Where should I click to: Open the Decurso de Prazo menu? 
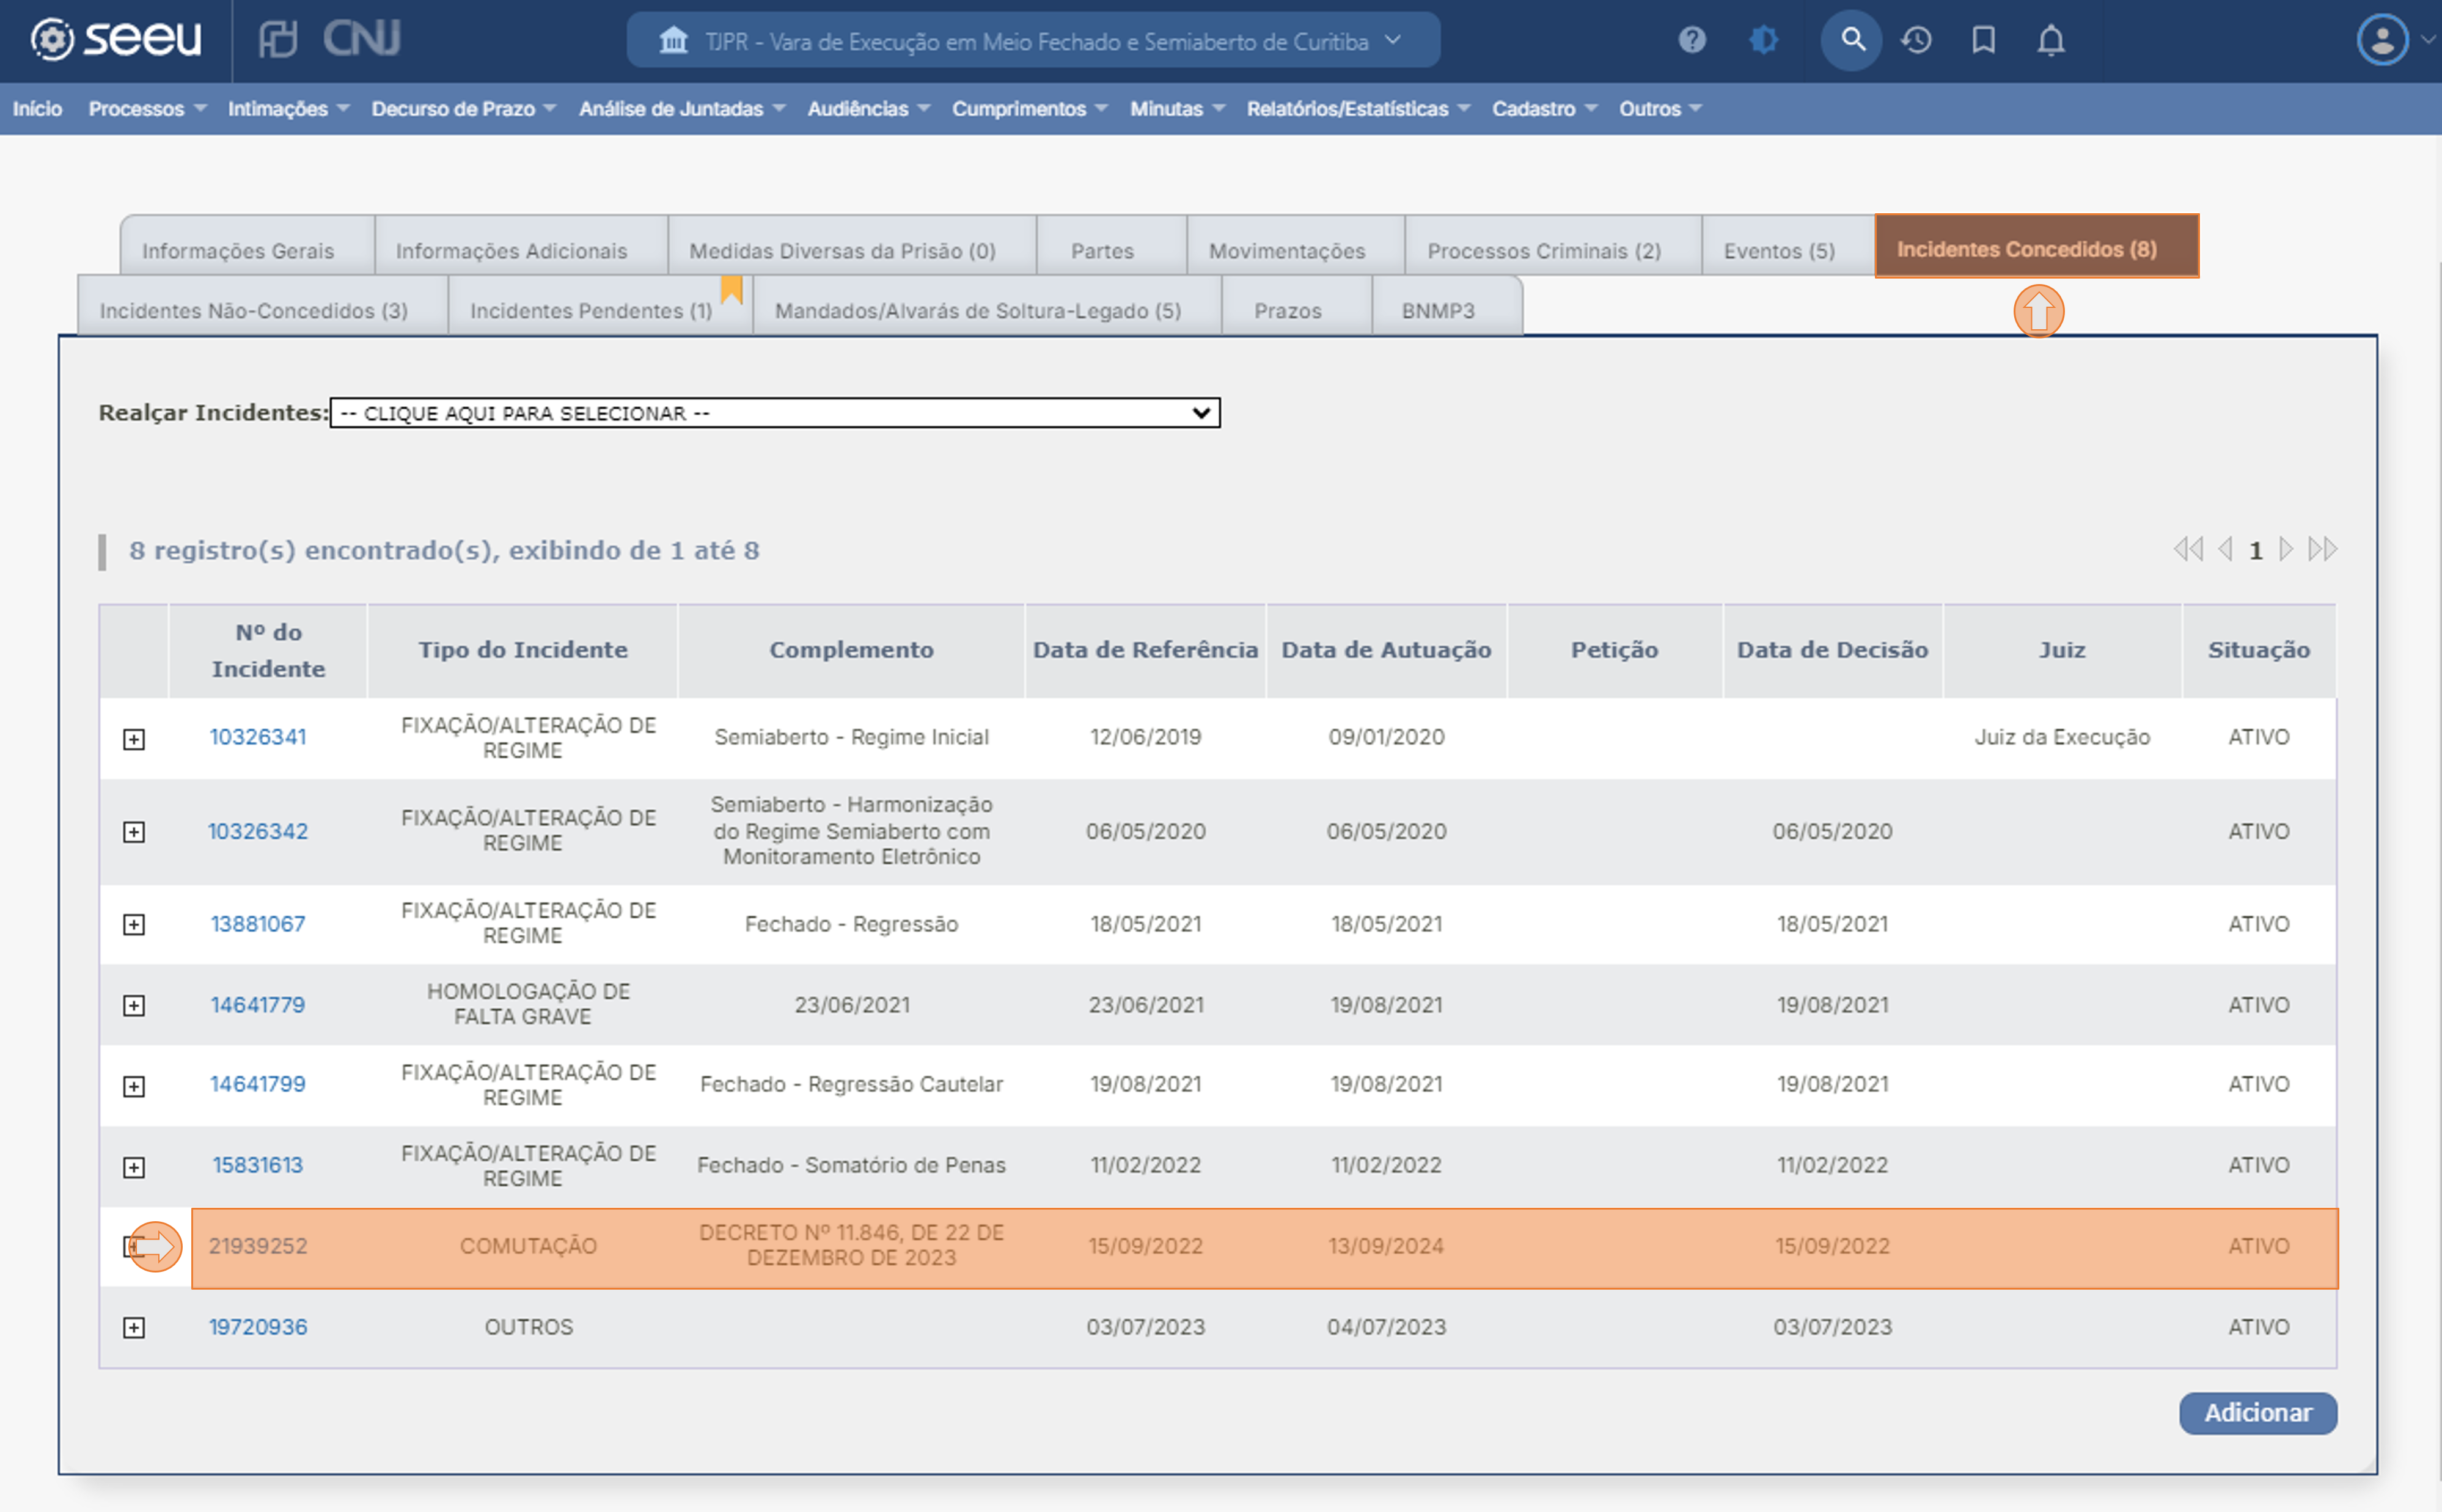pos(463,109)
